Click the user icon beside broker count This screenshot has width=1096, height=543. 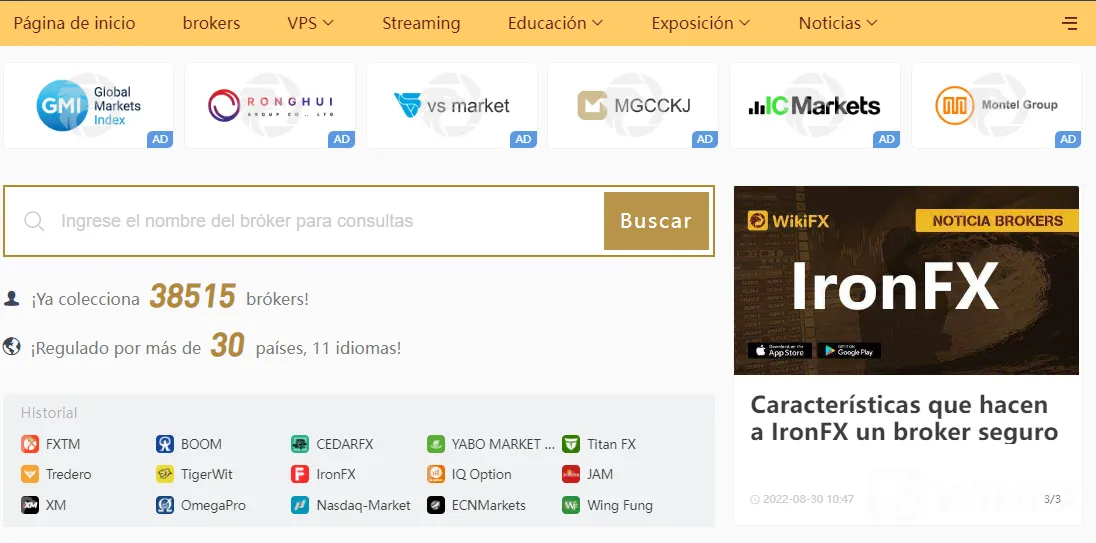pyautogui.click(x=11, y=298)
